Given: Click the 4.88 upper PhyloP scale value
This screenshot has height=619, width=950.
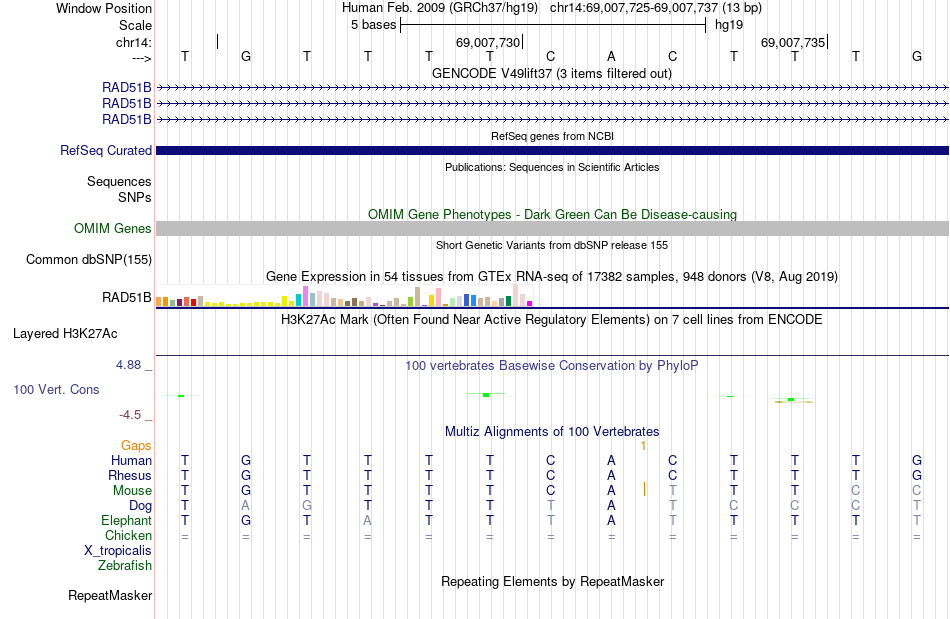Looking at the screenshot, I should [128, 365].
